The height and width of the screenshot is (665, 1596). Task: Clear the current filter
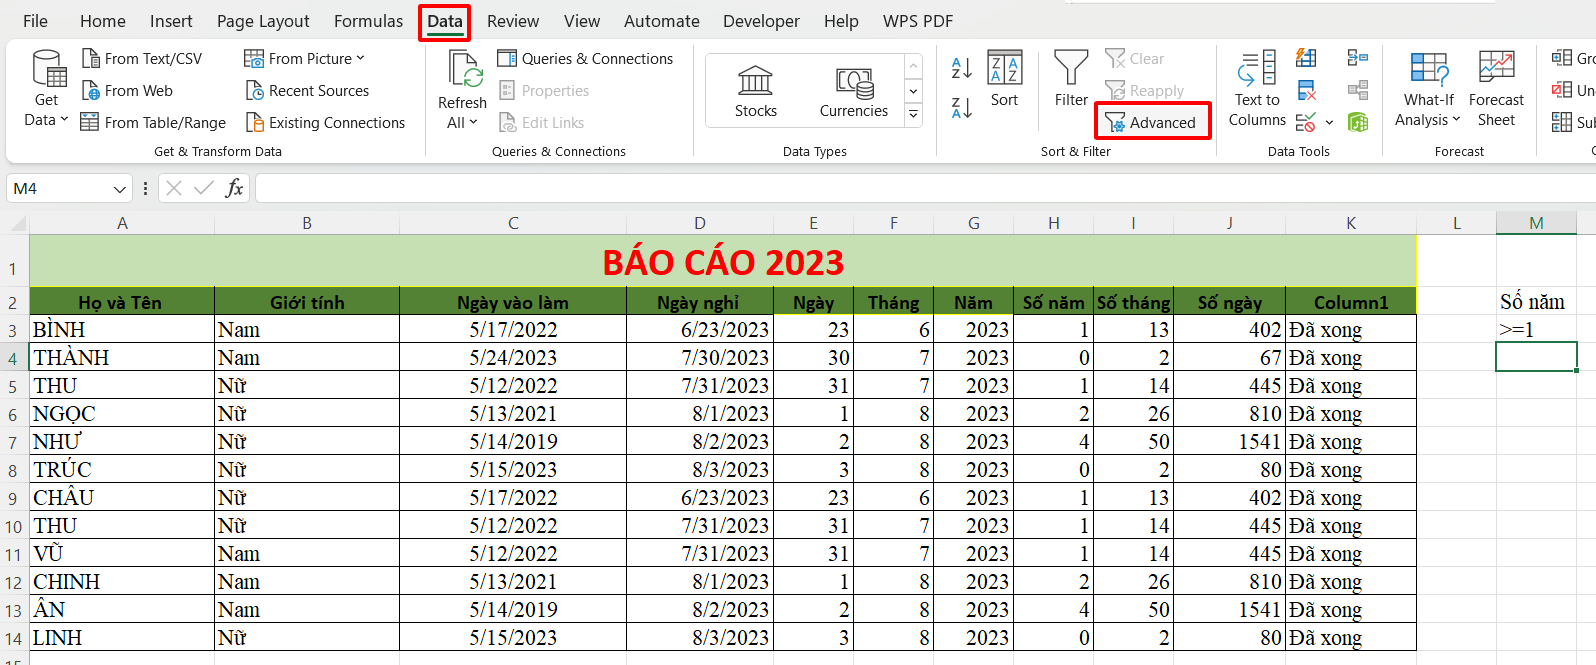click(1135, 59)
